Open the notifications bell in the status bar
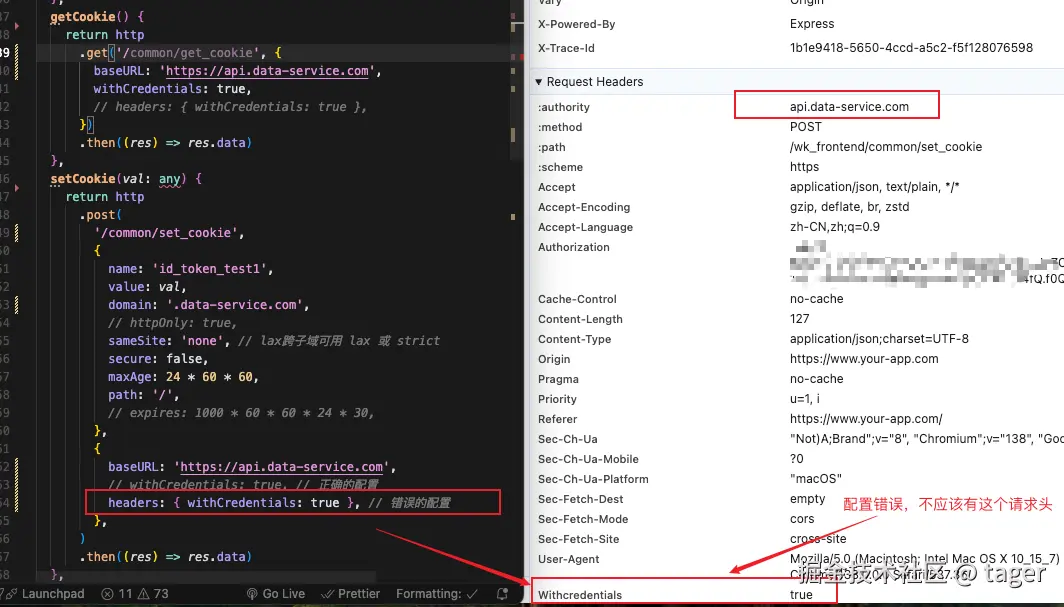The width and height of the screenshot is (1064, 607). [x=505, y=594]
